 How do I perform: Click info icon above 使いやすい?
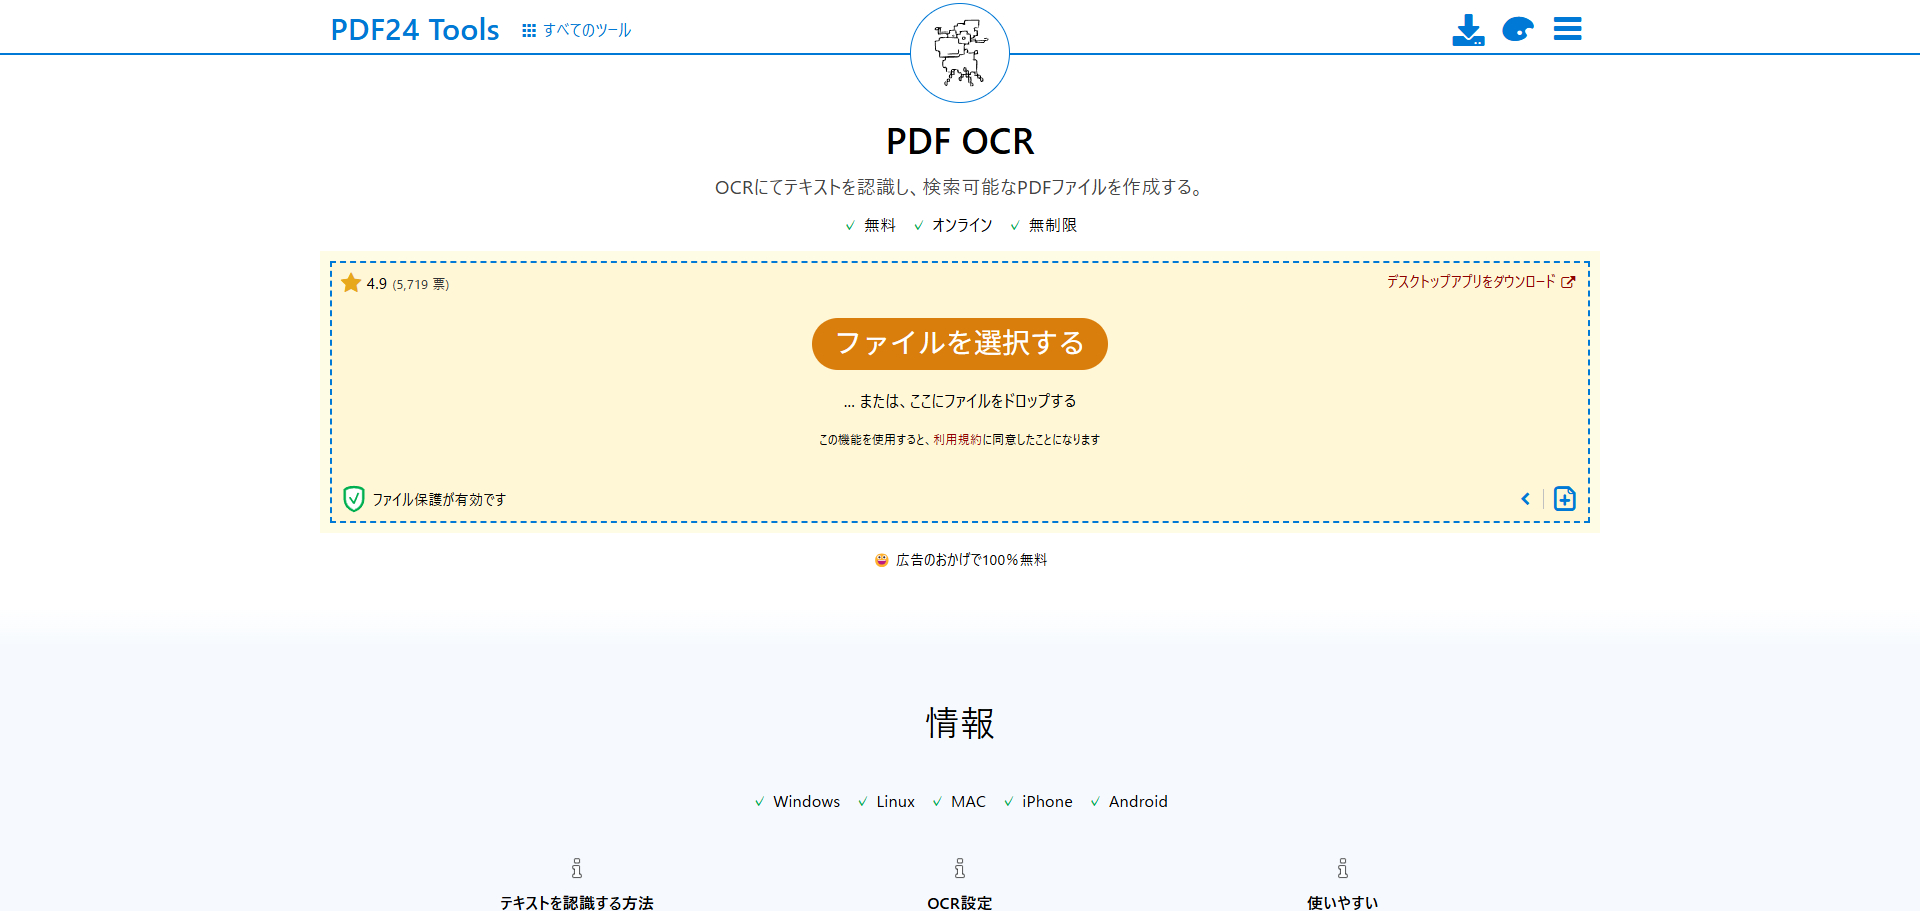[1343, 868]
